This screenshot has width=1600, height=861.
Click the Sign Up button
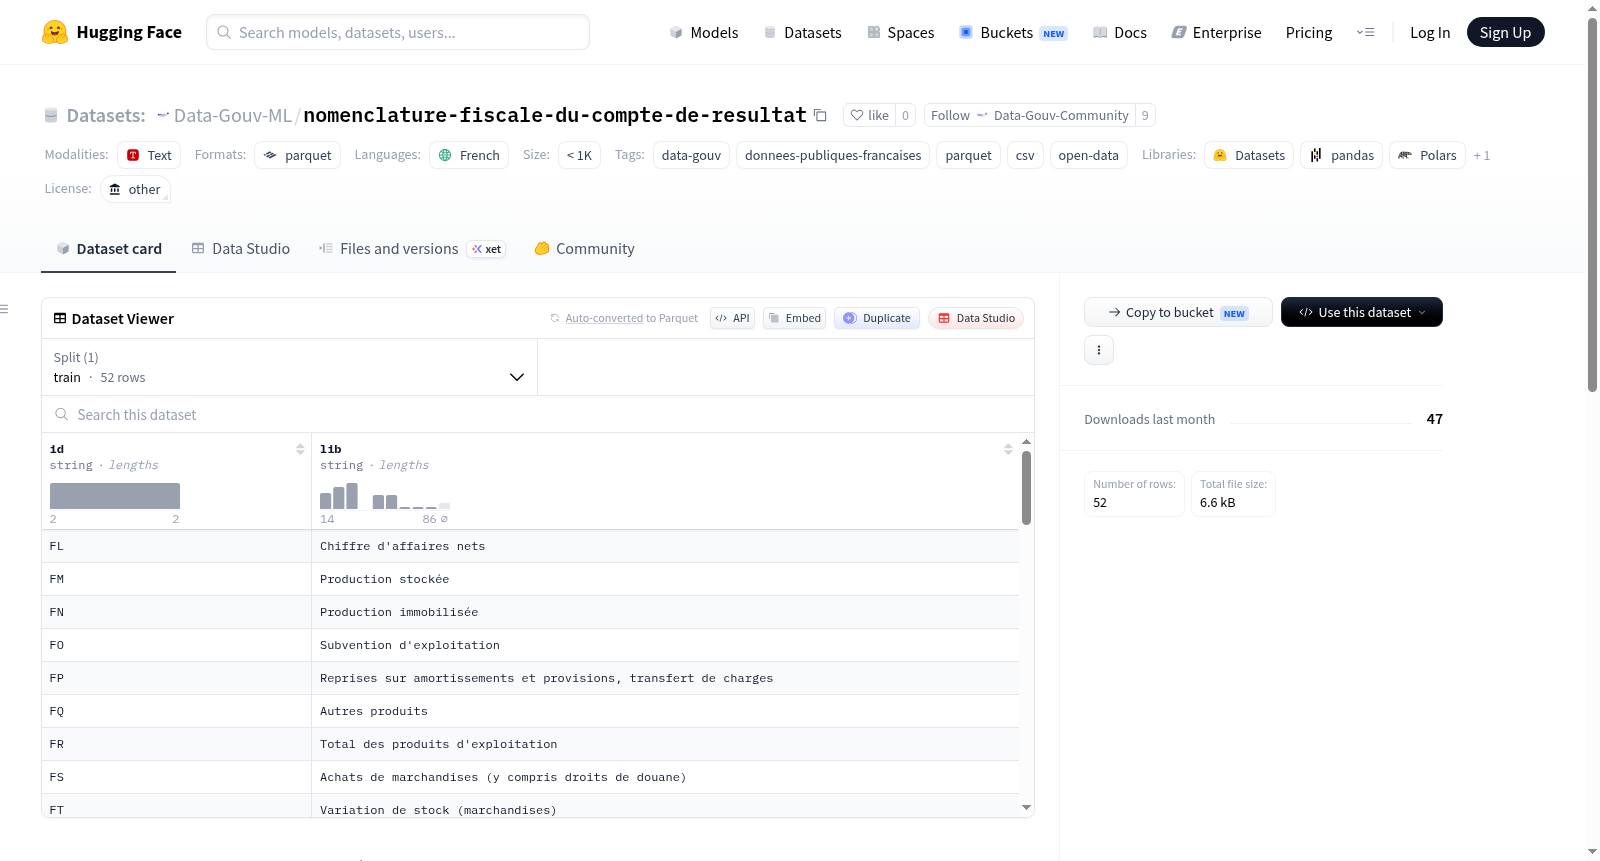(1506, 32)
